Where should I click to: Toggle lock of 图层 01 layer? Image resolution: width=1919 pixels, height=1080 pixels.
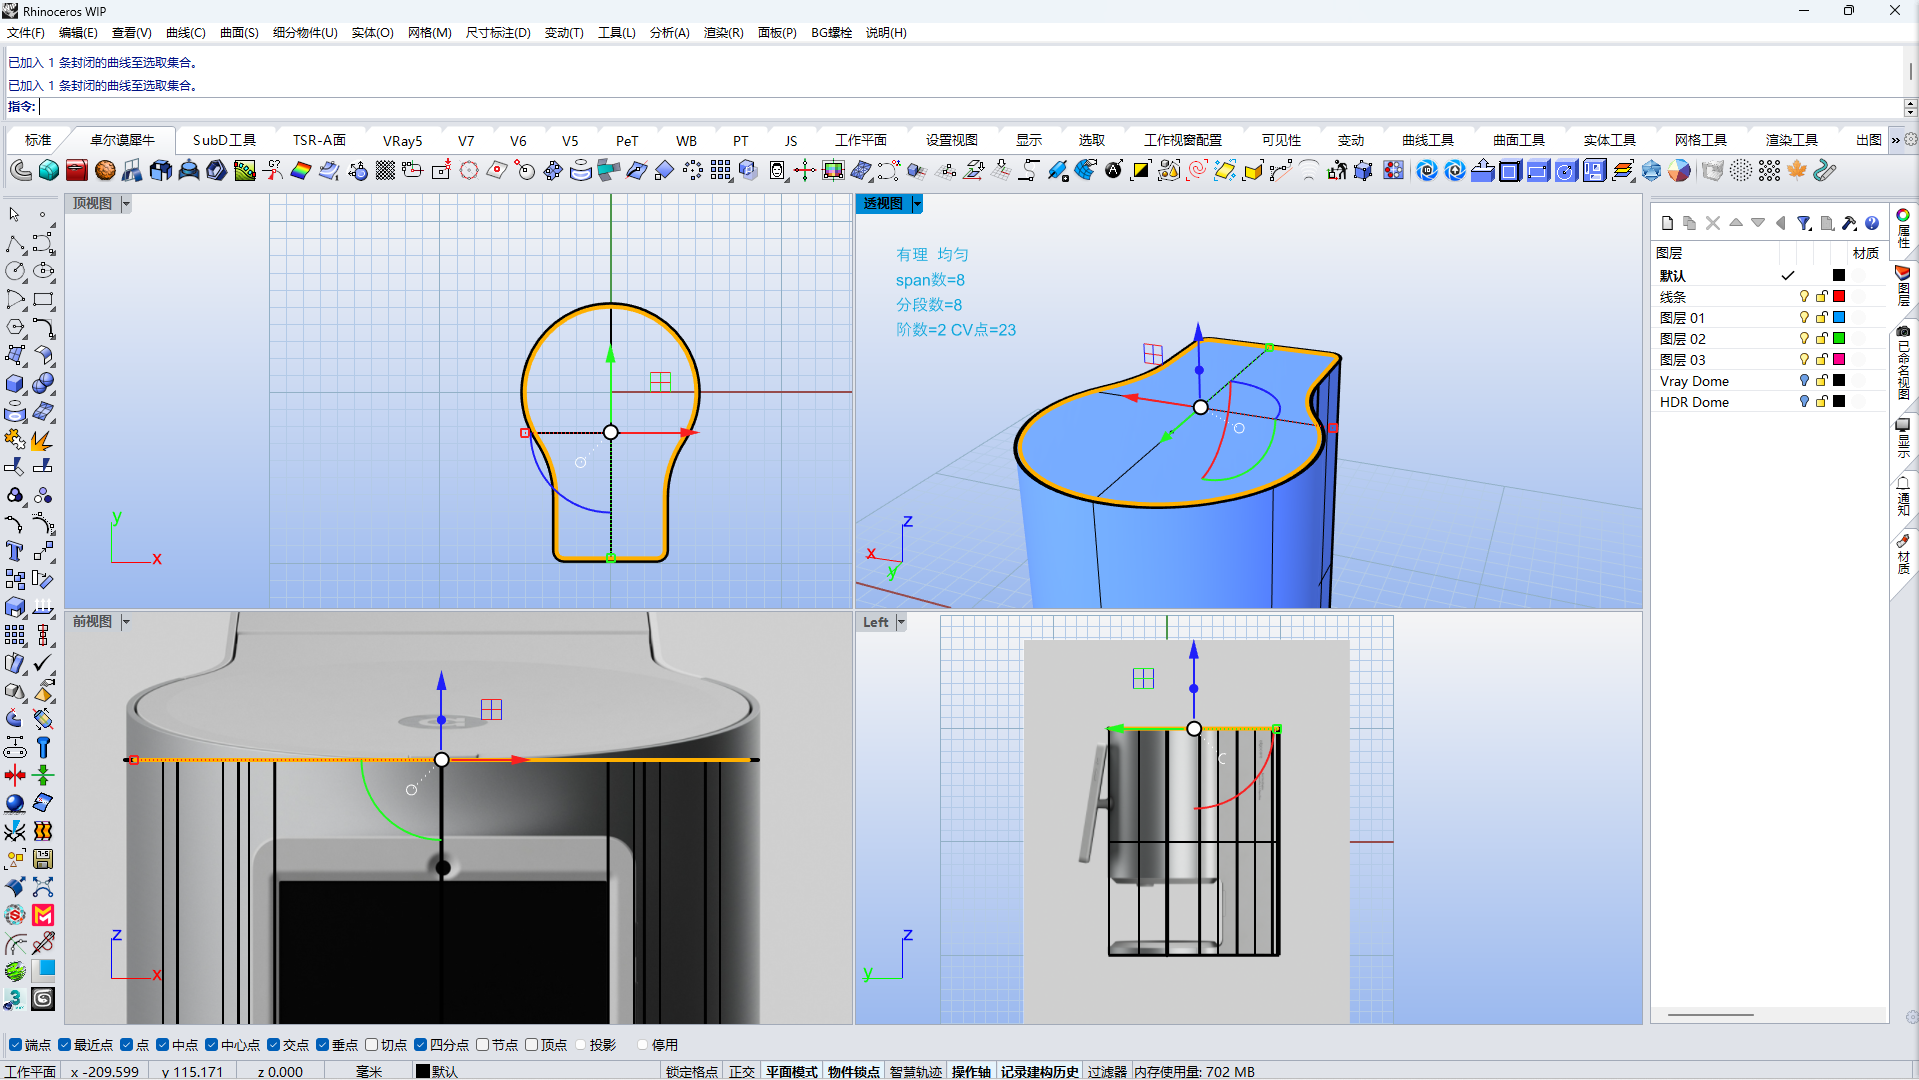(1822, 318)
